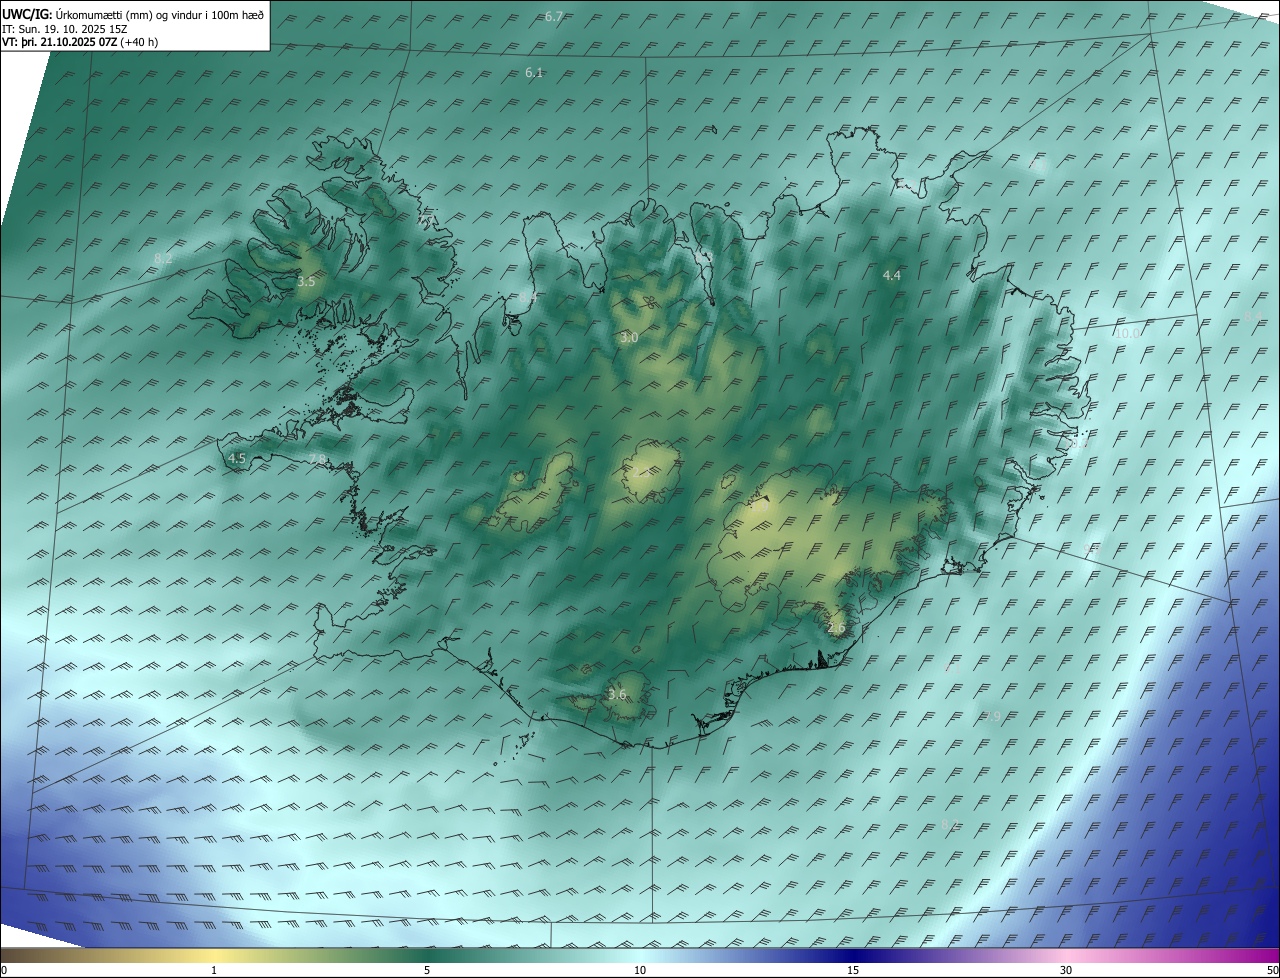
Task: Click the map value label '6.7'
Action: [554, 17]
